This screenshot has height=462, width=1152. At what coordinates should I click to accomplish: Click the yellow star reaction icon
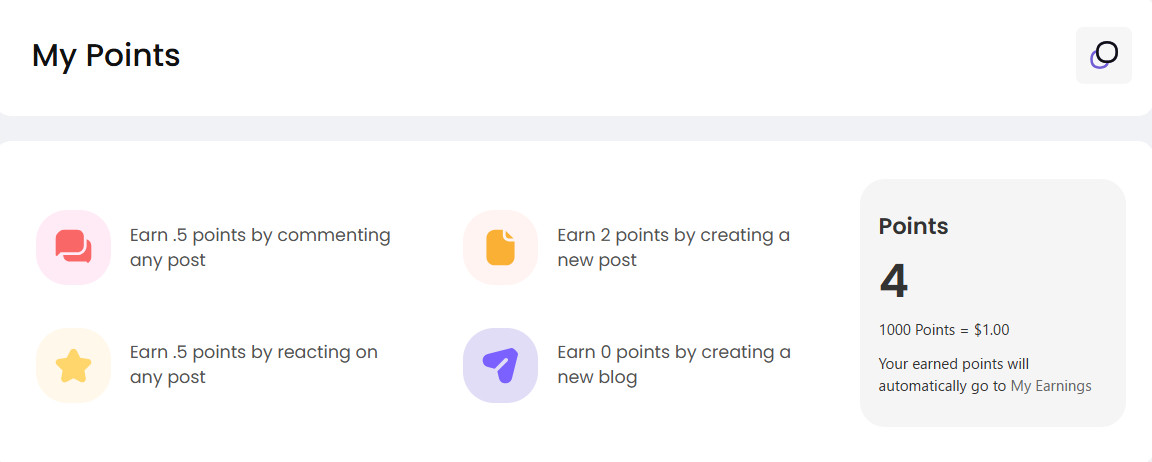click(x=73, y=365)
